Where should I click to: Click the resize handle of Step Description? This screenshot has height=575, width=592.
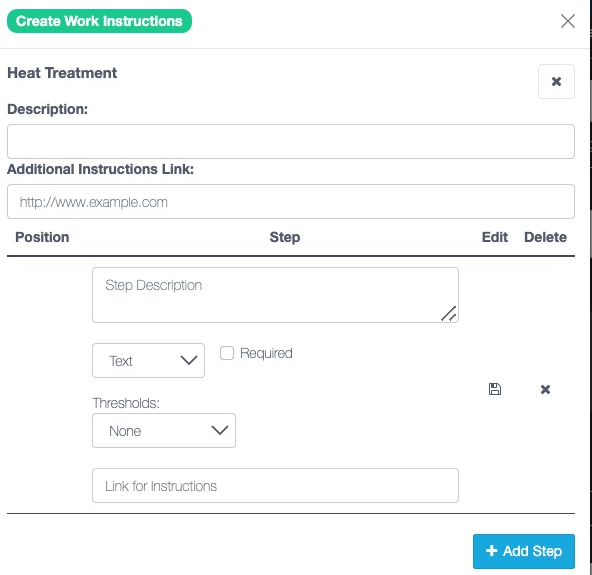[x=449, y=314]
